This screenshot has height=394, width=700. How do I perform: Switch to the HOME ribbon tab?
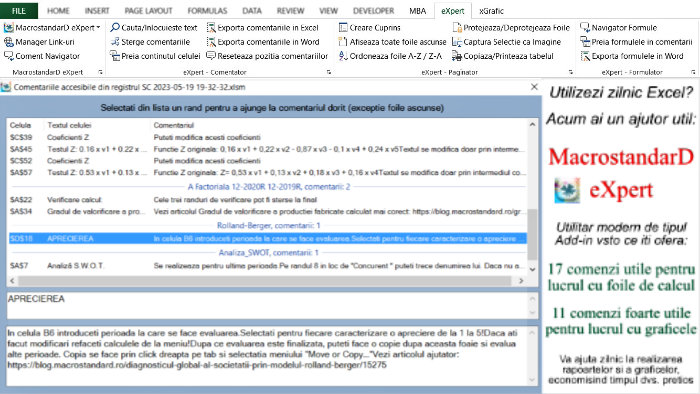pos(58,11)
